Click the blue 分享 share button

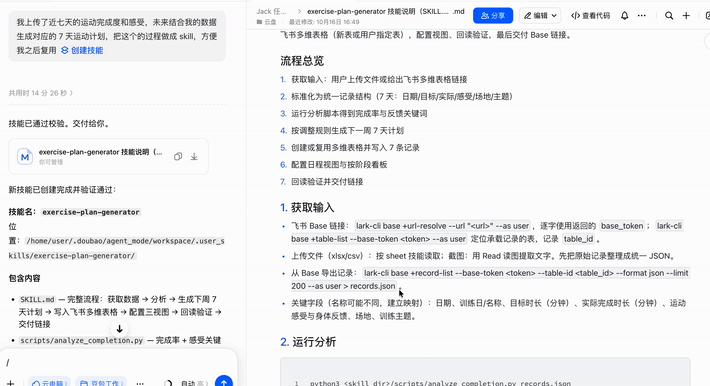pyautogui.click(x=493, y=15)
